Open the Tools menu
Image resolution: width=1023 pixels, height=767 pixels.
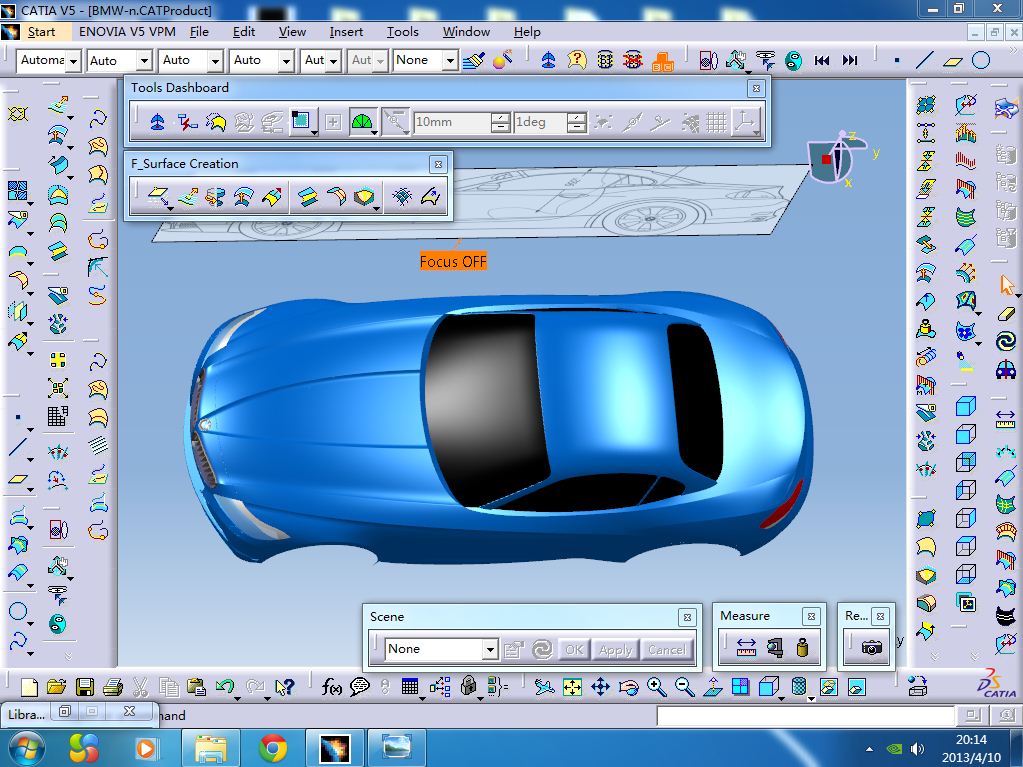(403, 32)
